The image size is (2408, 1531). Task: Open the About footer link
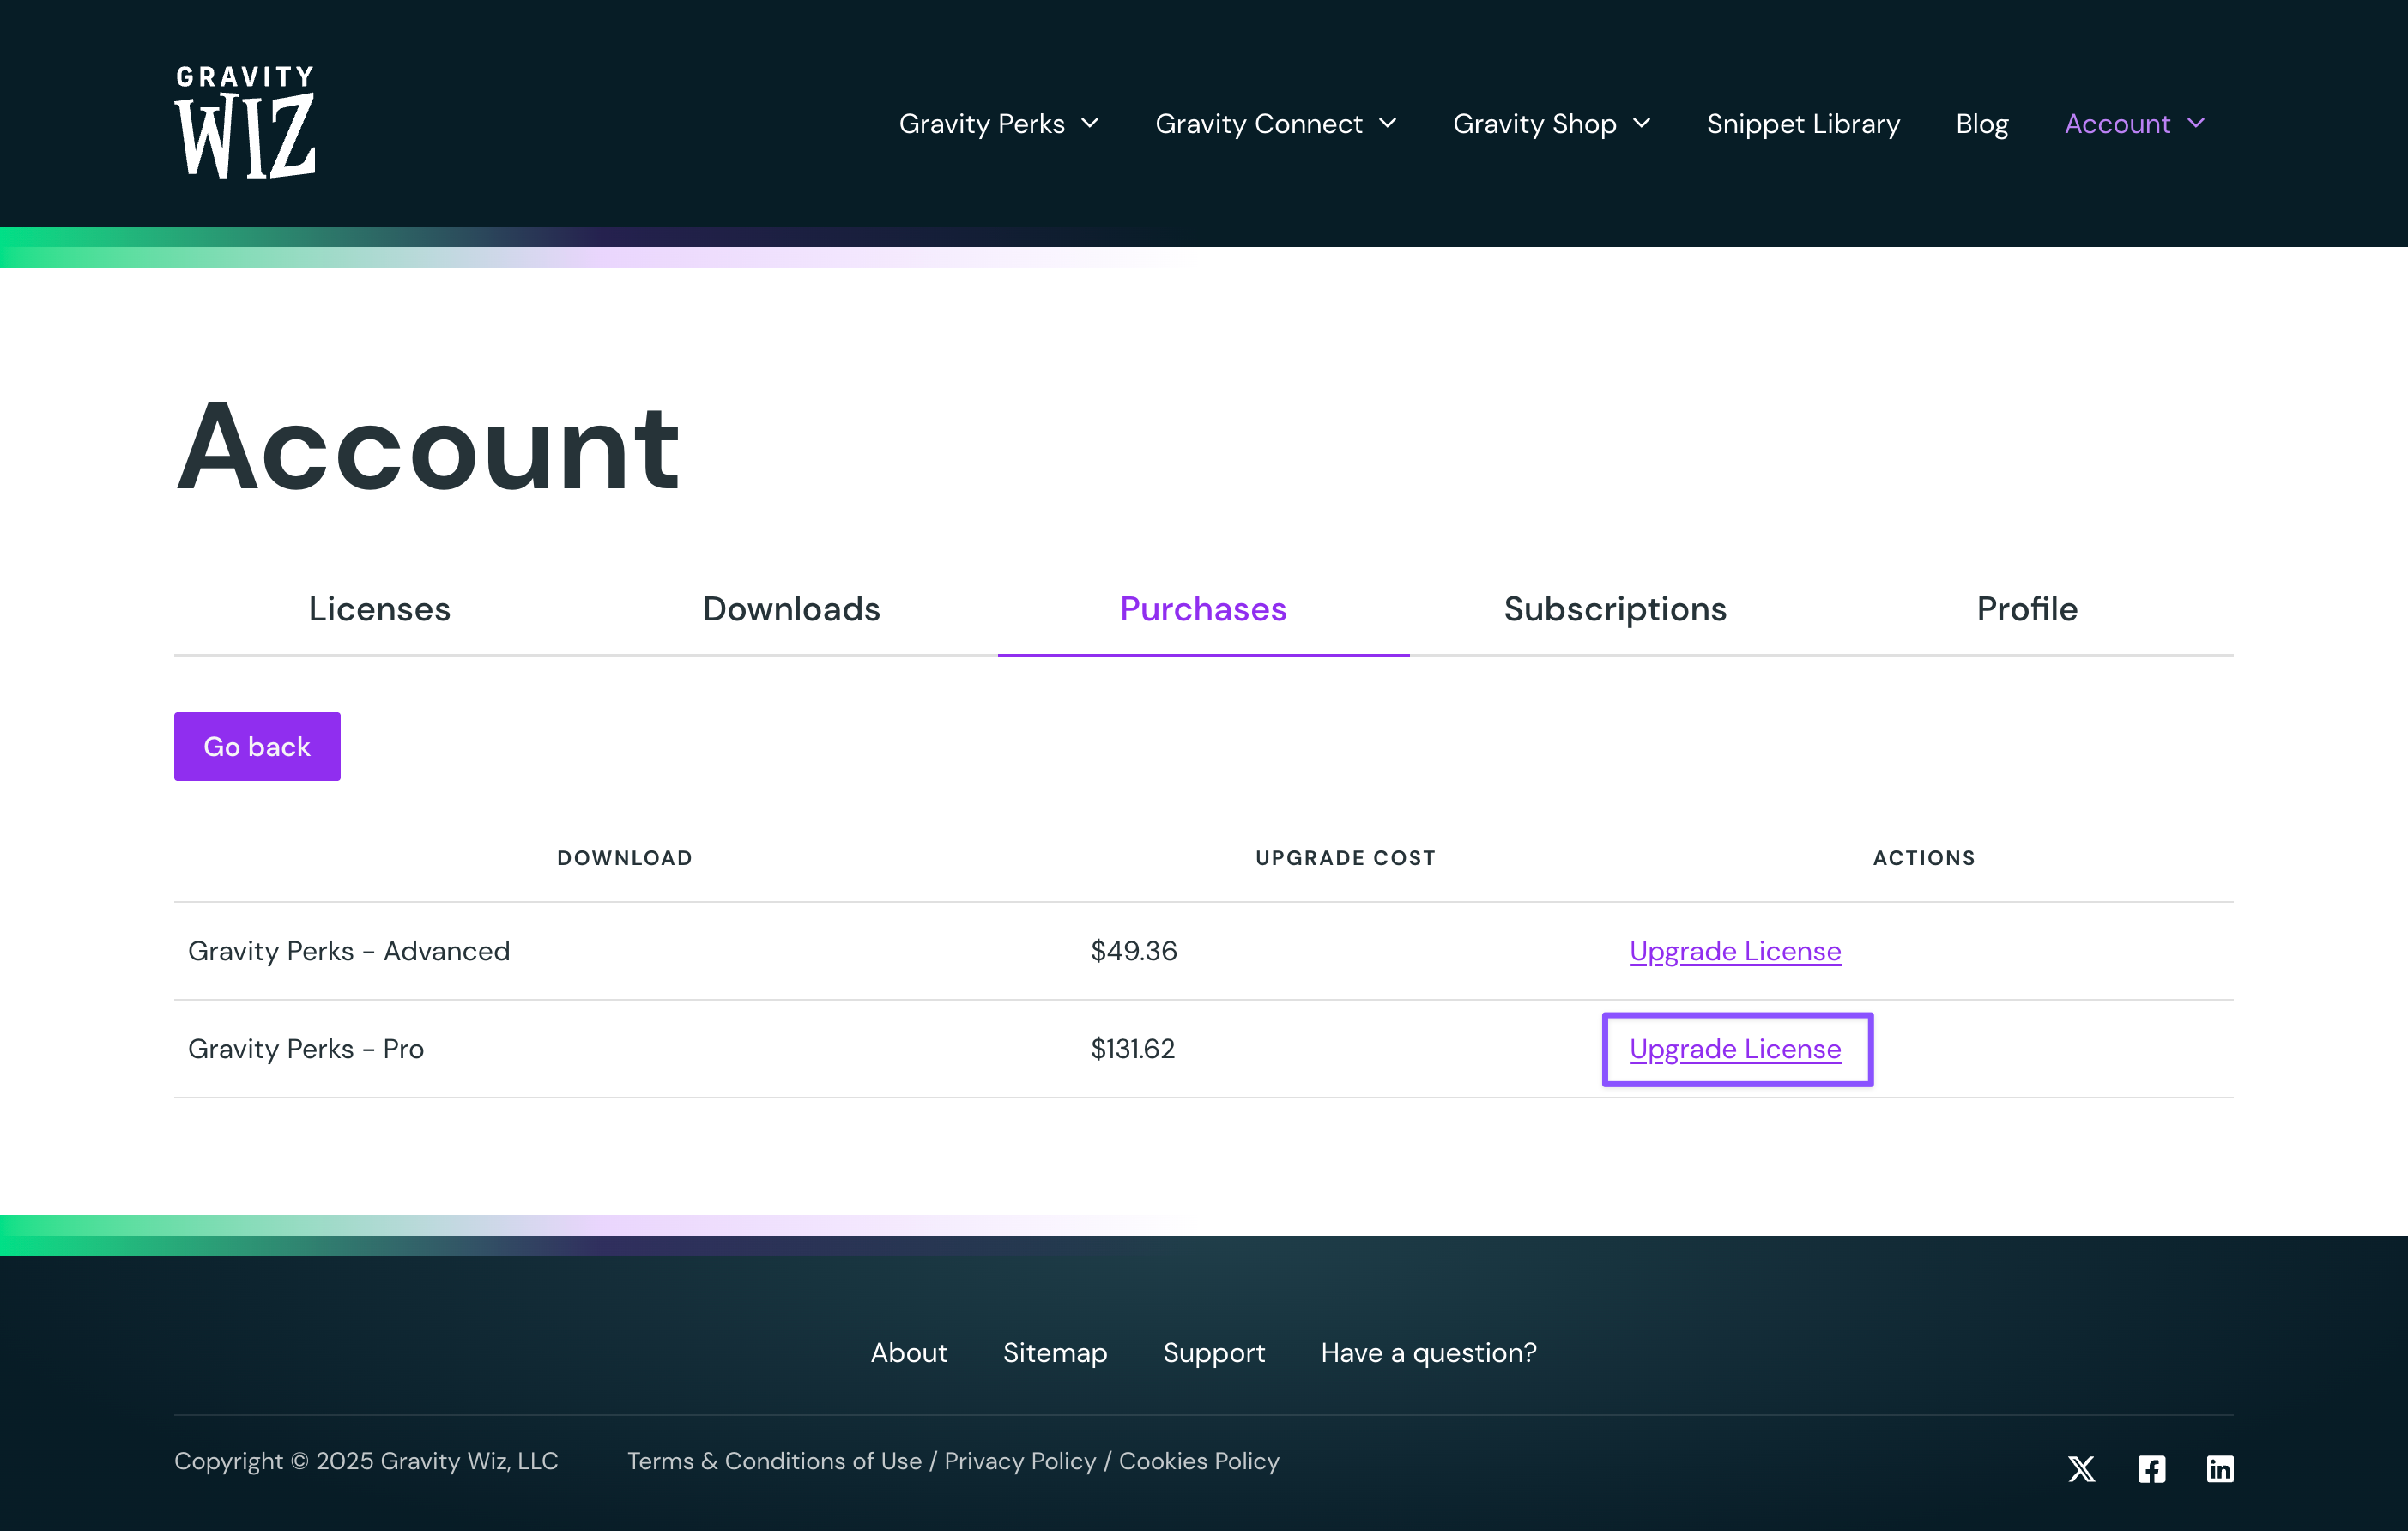pyautogui.click(x=909, y=1352)
